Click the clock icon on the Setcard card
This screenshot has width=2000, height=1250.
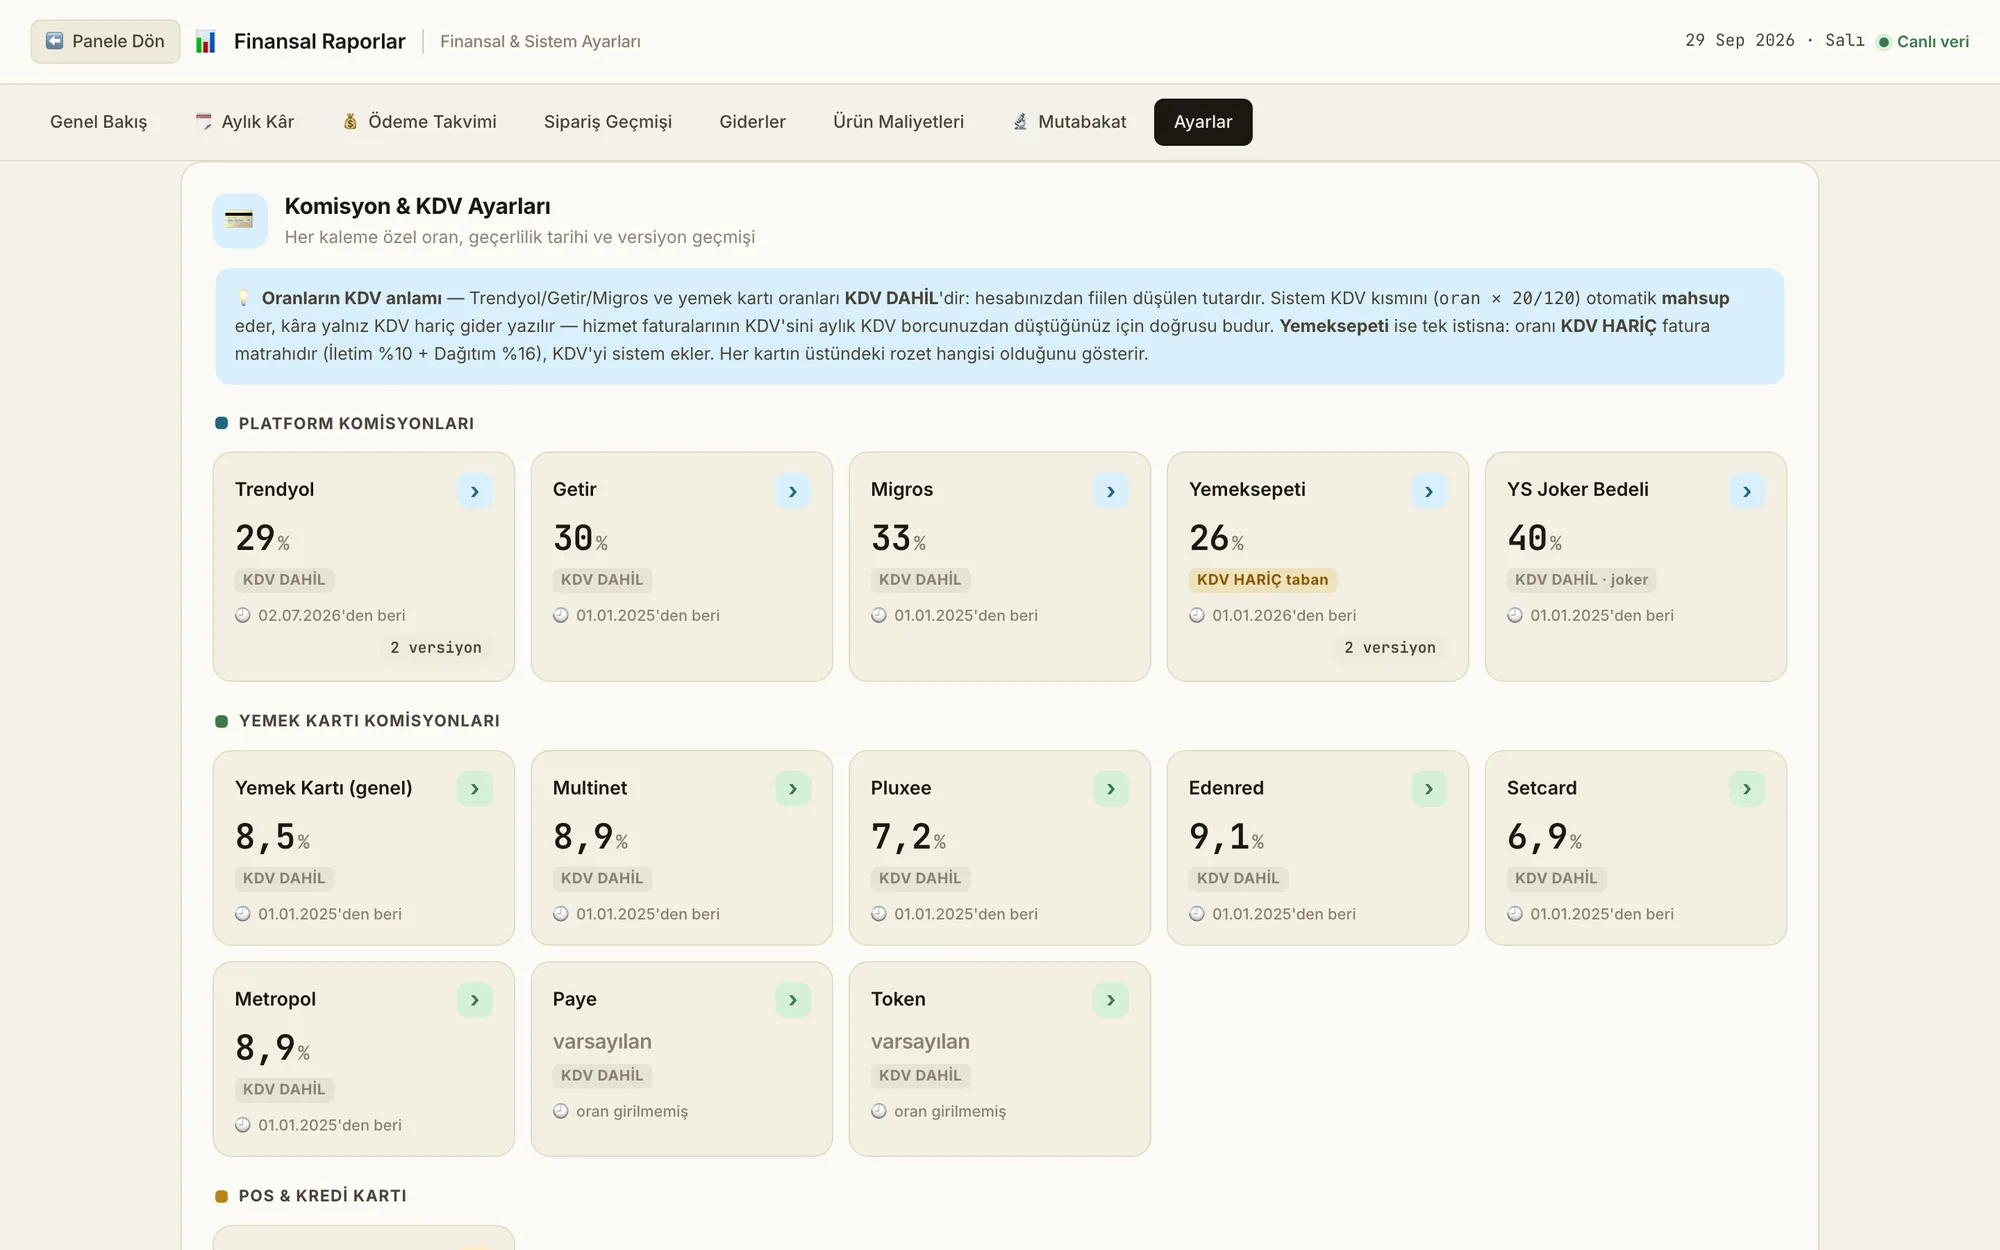pyautogui.click(x=1515, y=914)
